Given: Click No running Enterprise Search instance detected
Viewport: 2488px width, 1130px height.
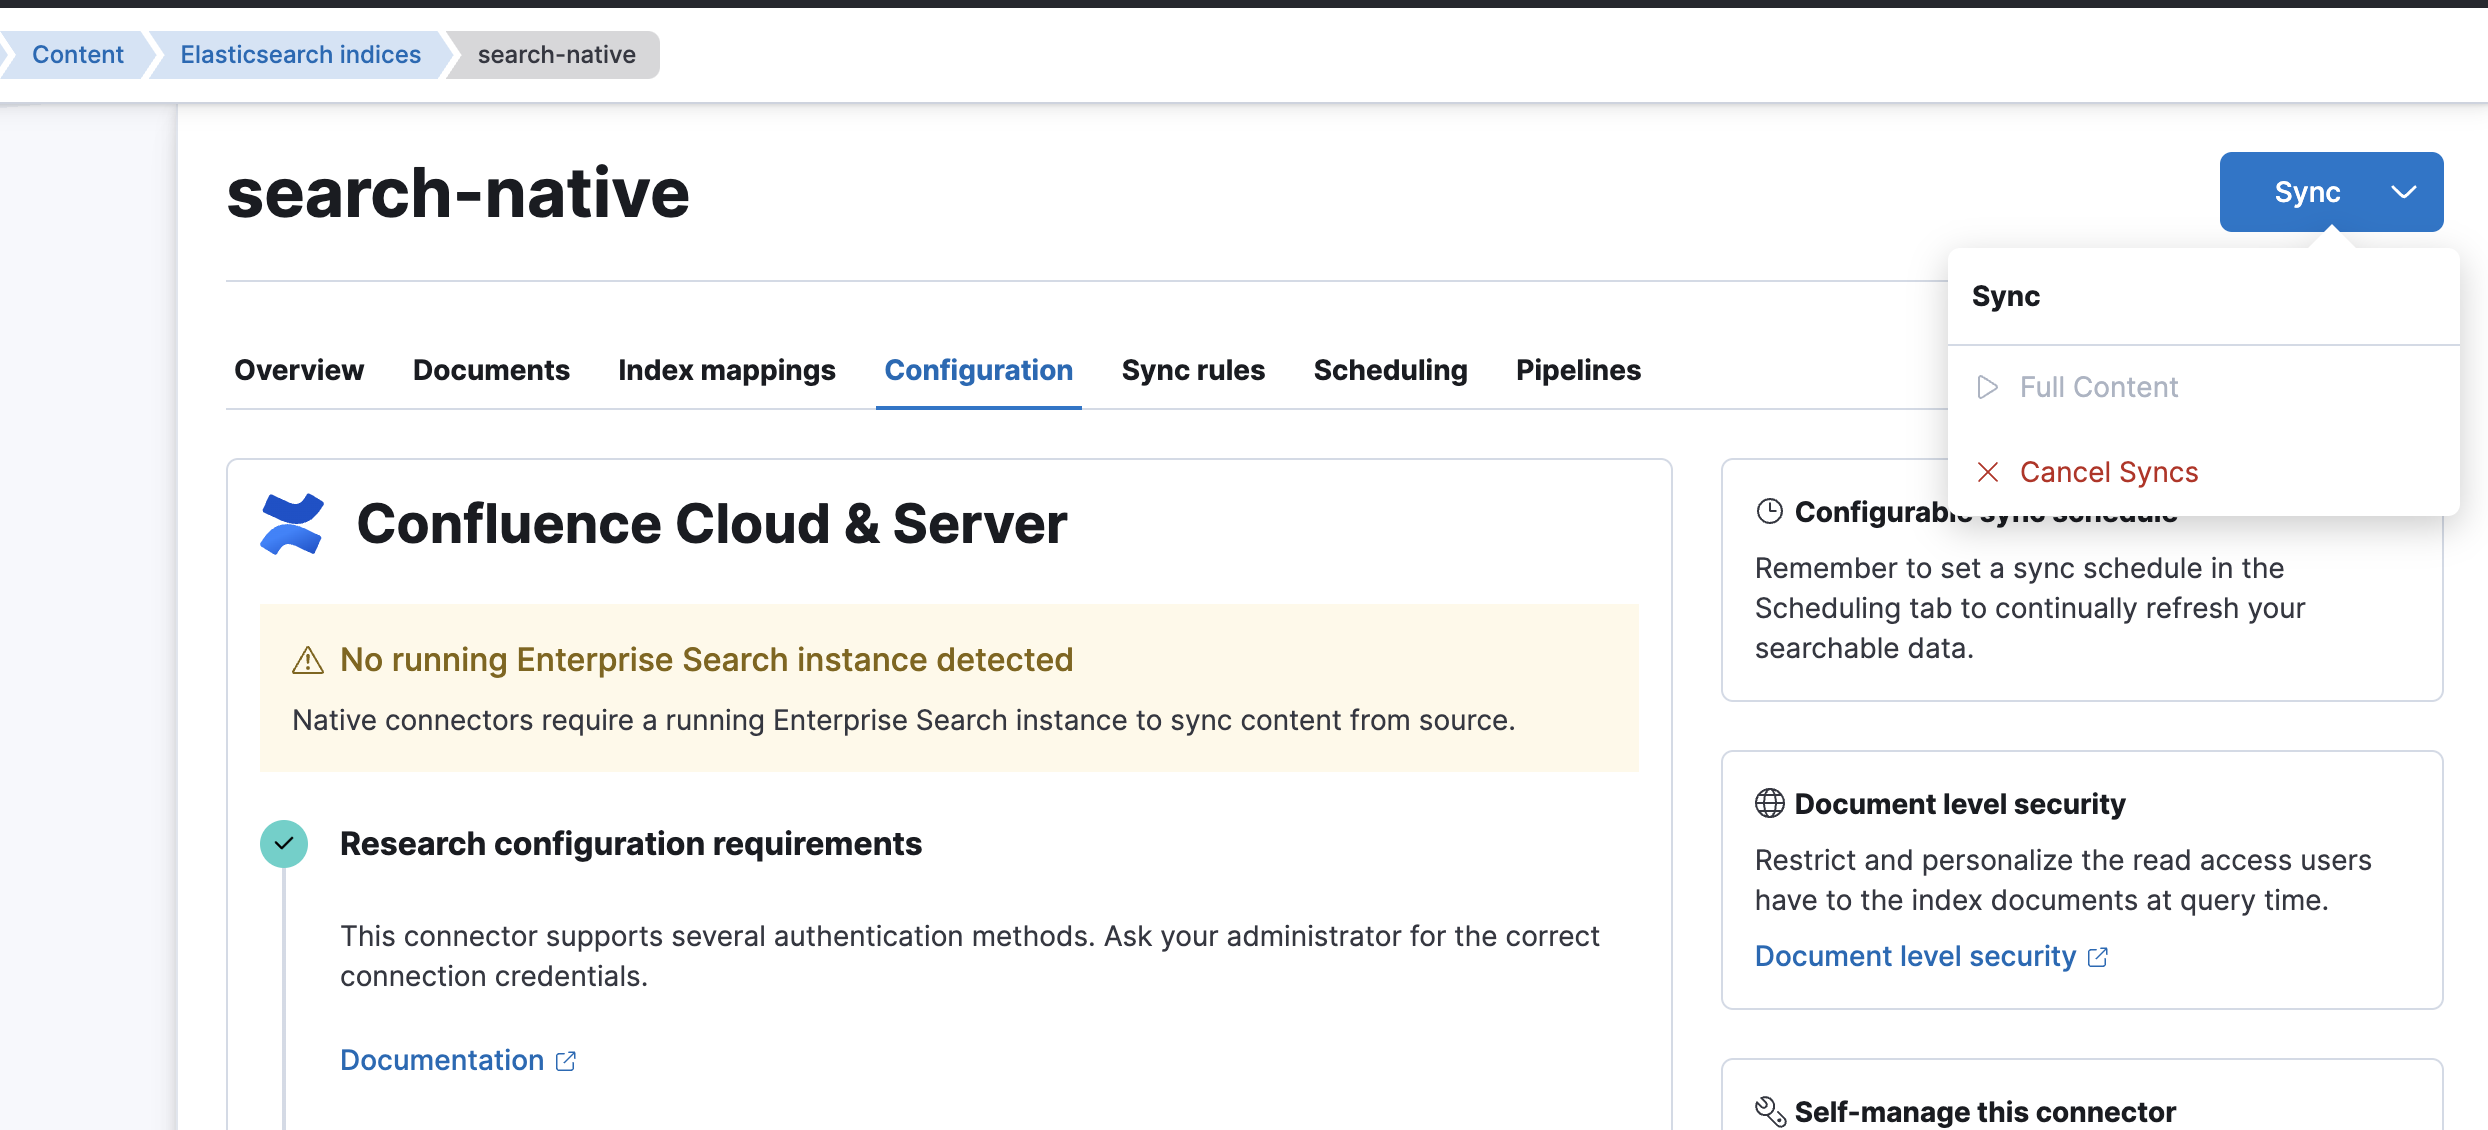Looking at the screenshot, I should pyautogui.click(x=707, y=660).
